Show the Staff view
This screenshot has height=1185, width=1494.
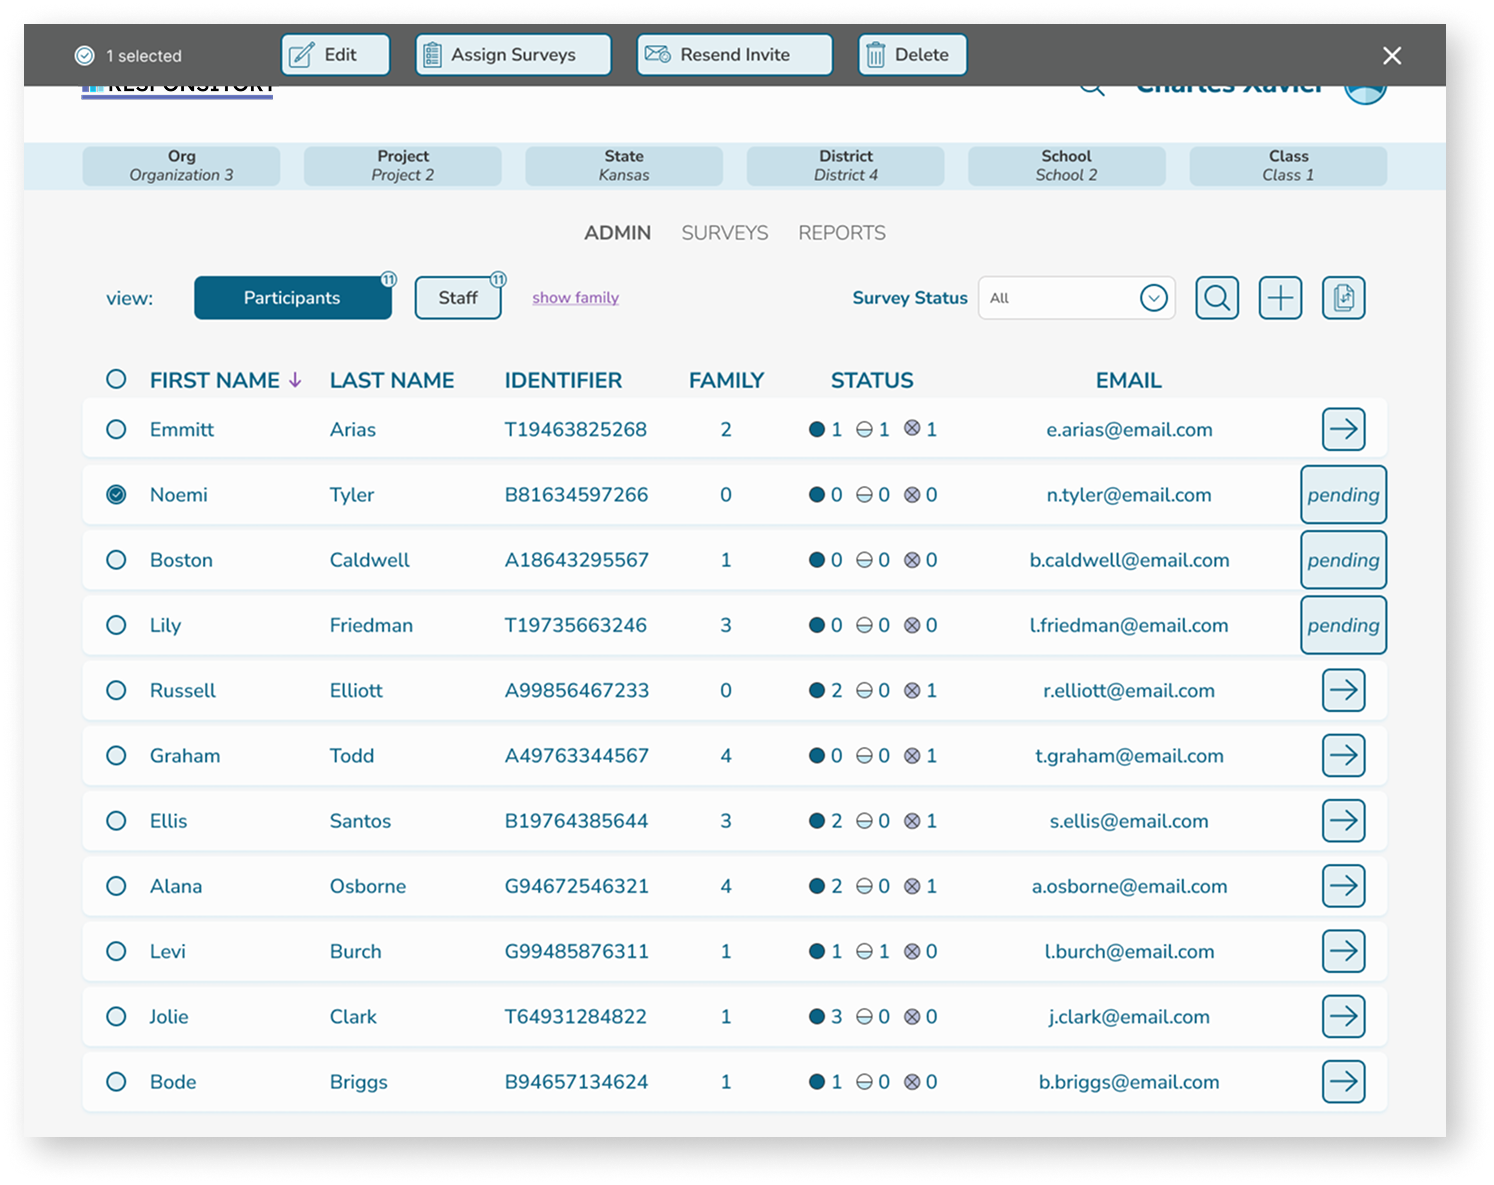[x=458, y=298]
